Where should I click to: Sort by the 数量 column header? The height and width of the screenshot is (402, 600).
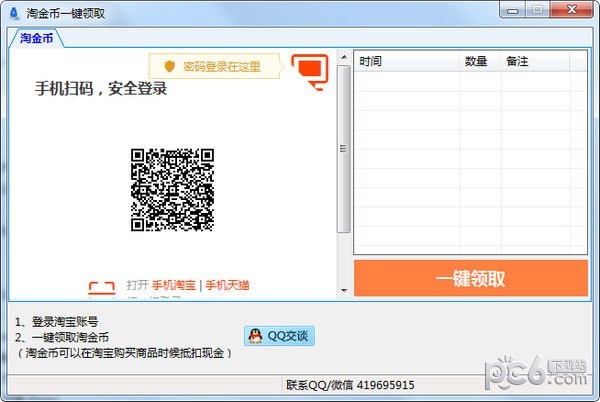pos(480,61)
